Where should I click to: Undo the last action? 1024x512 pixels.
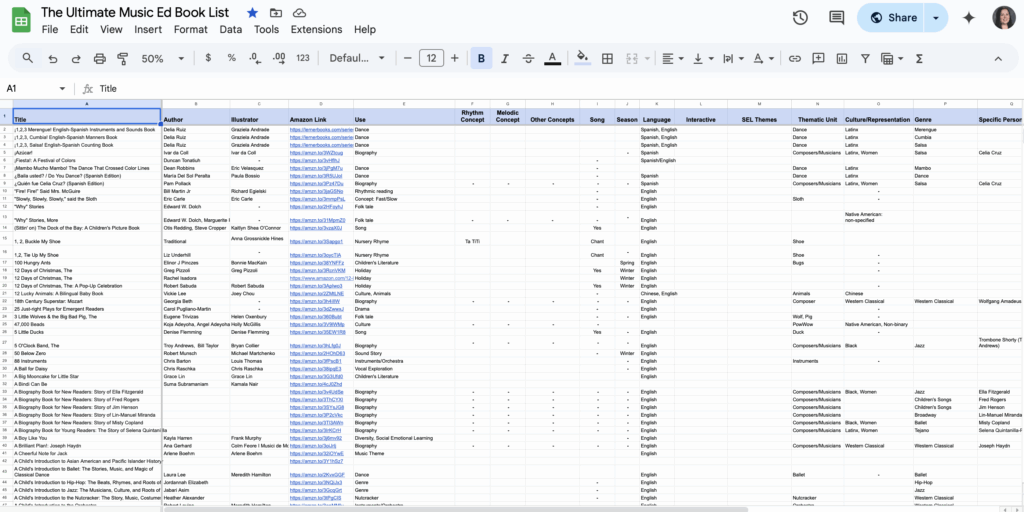click(x=52, y=58)
